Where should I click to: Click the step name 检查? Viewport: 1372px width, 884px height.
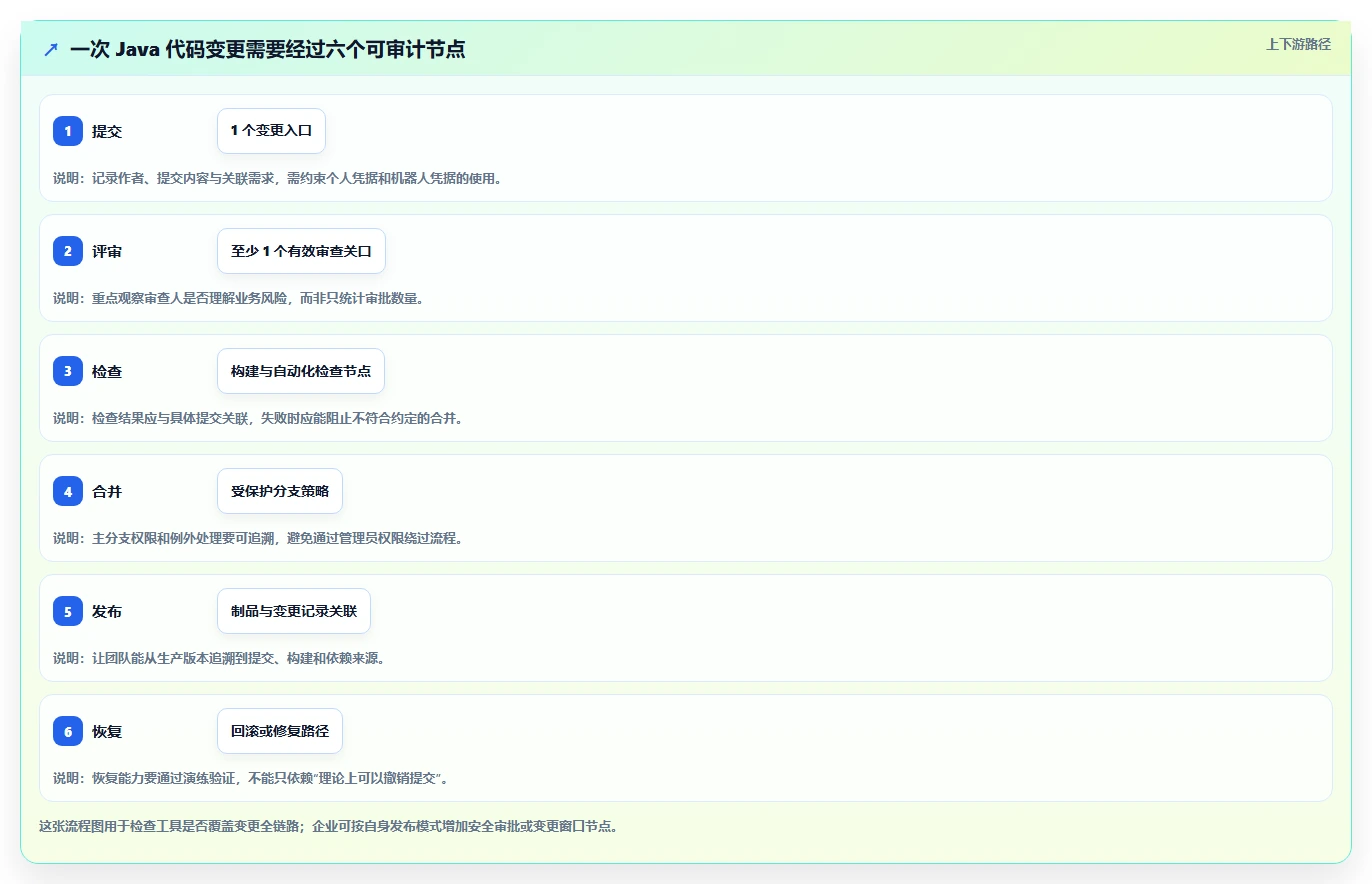107,371
